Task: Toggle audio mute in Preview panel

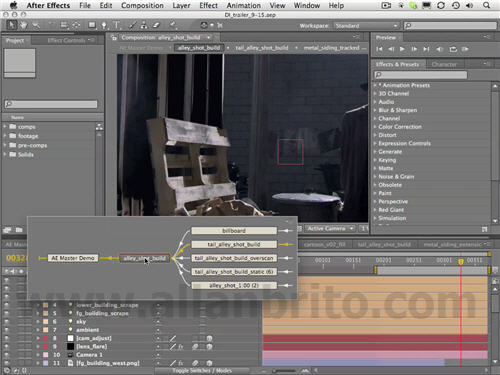Action: pos(440,49)
